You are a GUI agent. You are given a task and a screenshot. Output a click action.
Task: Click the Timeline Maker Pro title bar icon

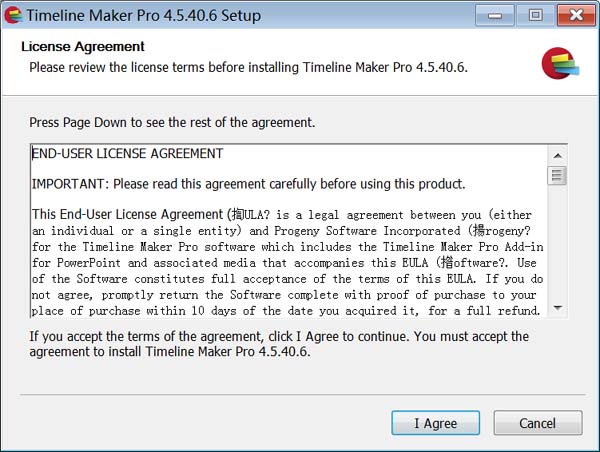click(13, 15)
